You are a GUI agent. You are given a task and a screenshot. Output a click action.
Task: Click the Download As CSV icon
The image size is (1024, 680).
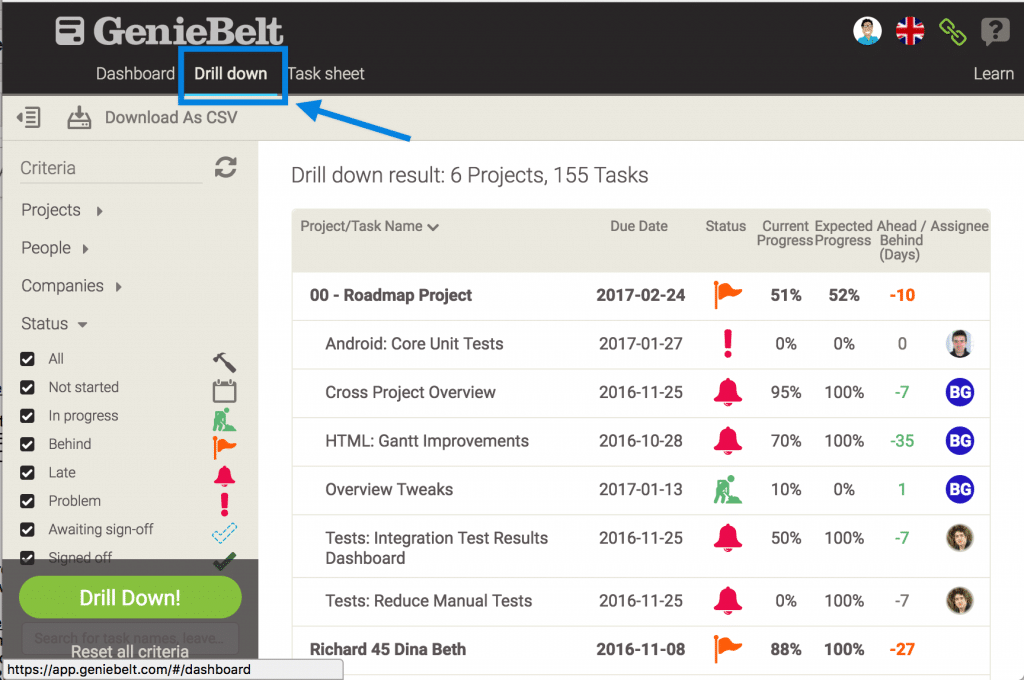click(79, 118)
